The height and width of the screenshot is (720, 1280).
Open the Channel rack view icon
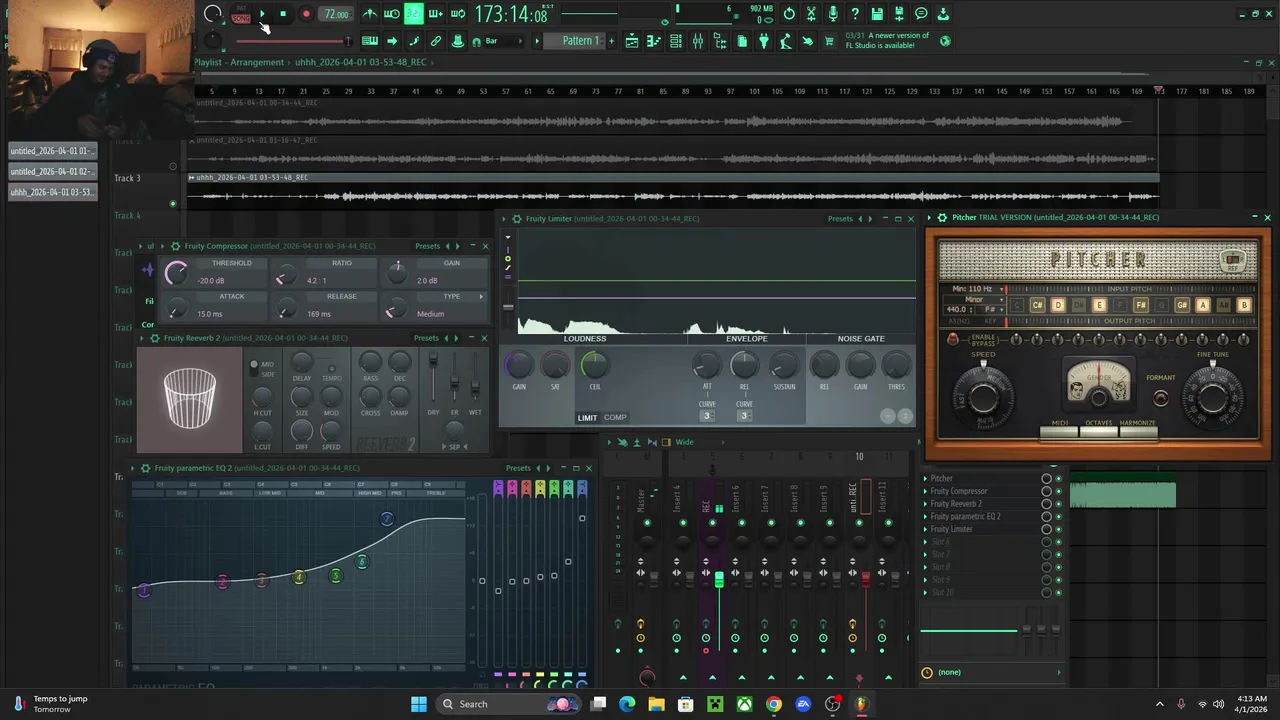click(x=676, y=41)
